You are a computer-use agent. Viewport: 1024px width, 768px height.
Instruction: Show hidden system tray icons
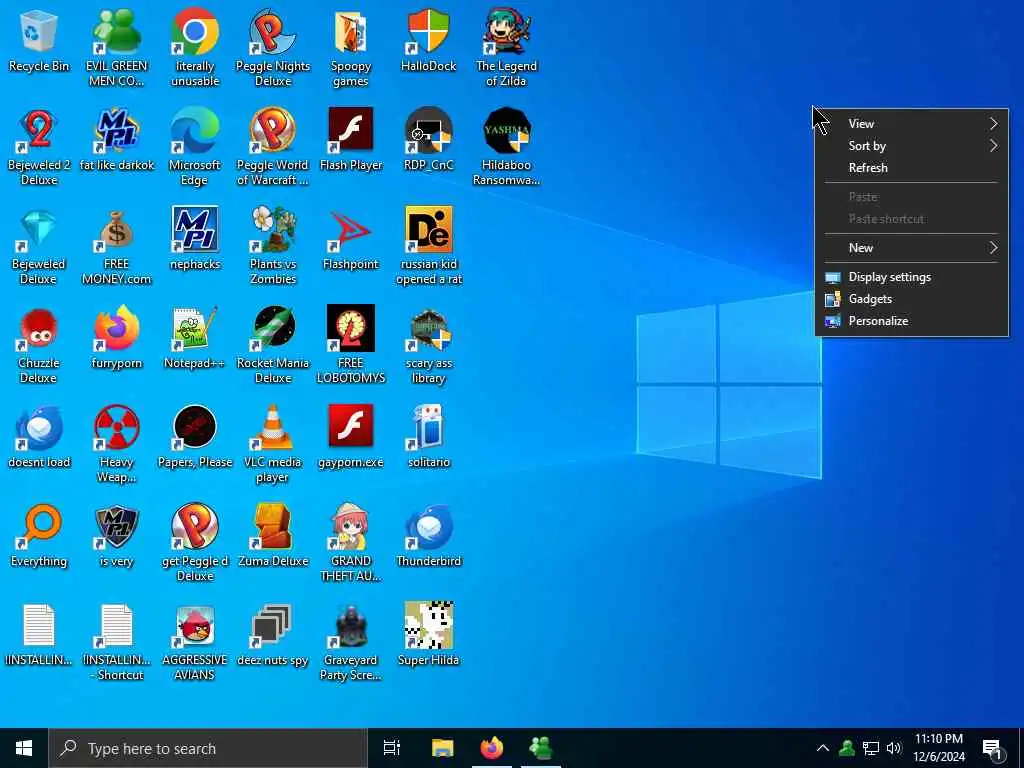823,748
